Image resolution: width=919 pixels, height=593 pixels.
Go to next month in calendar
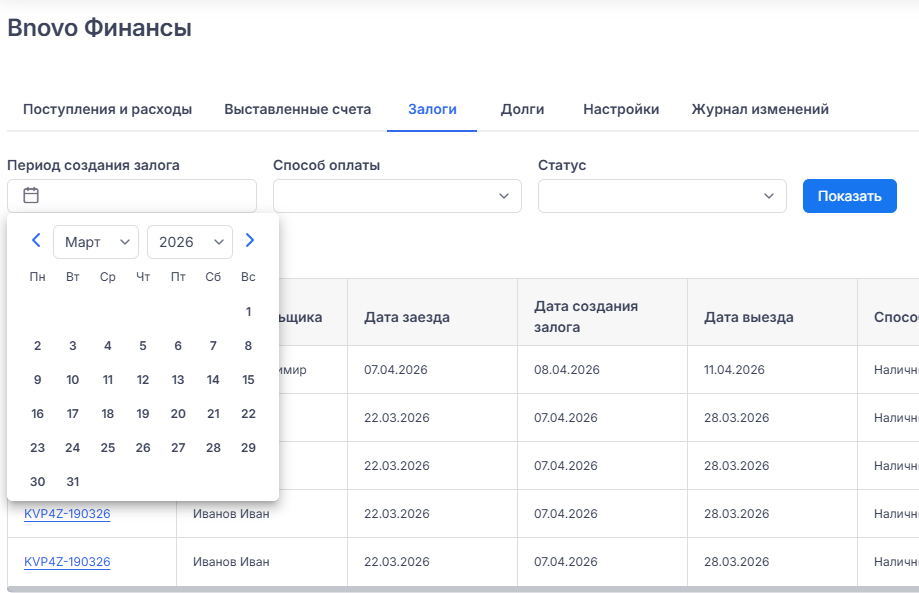pos(250,241)
